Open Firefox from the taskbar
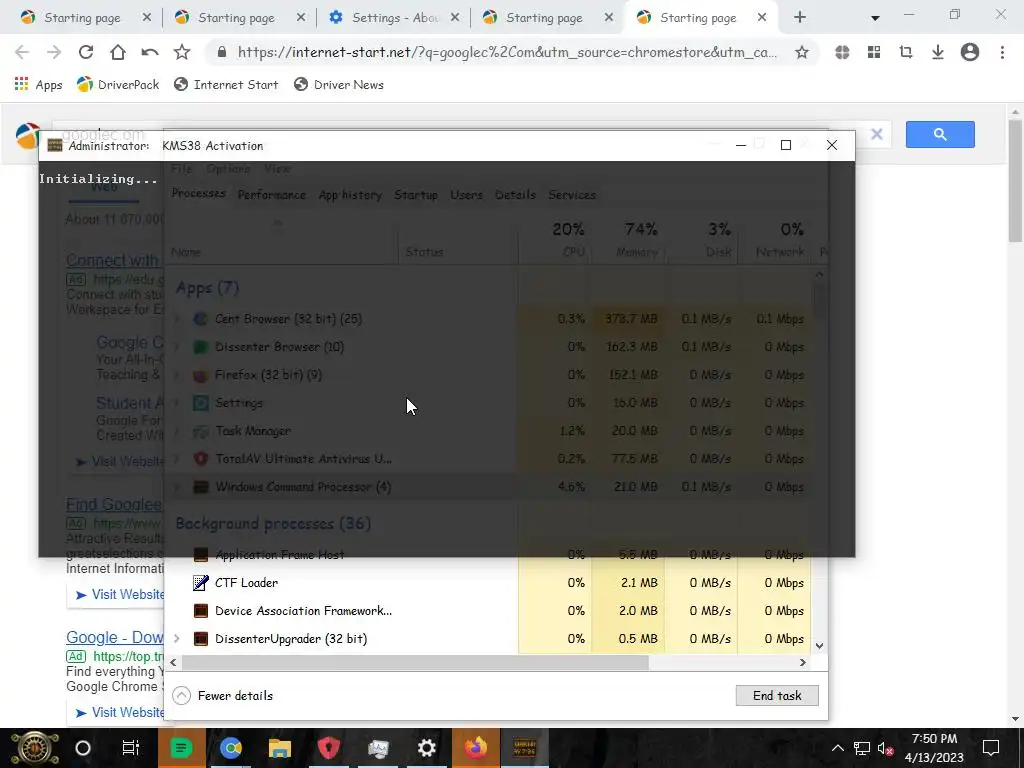This screenshot has width=1024, height=768. click(x=475, y=748)
